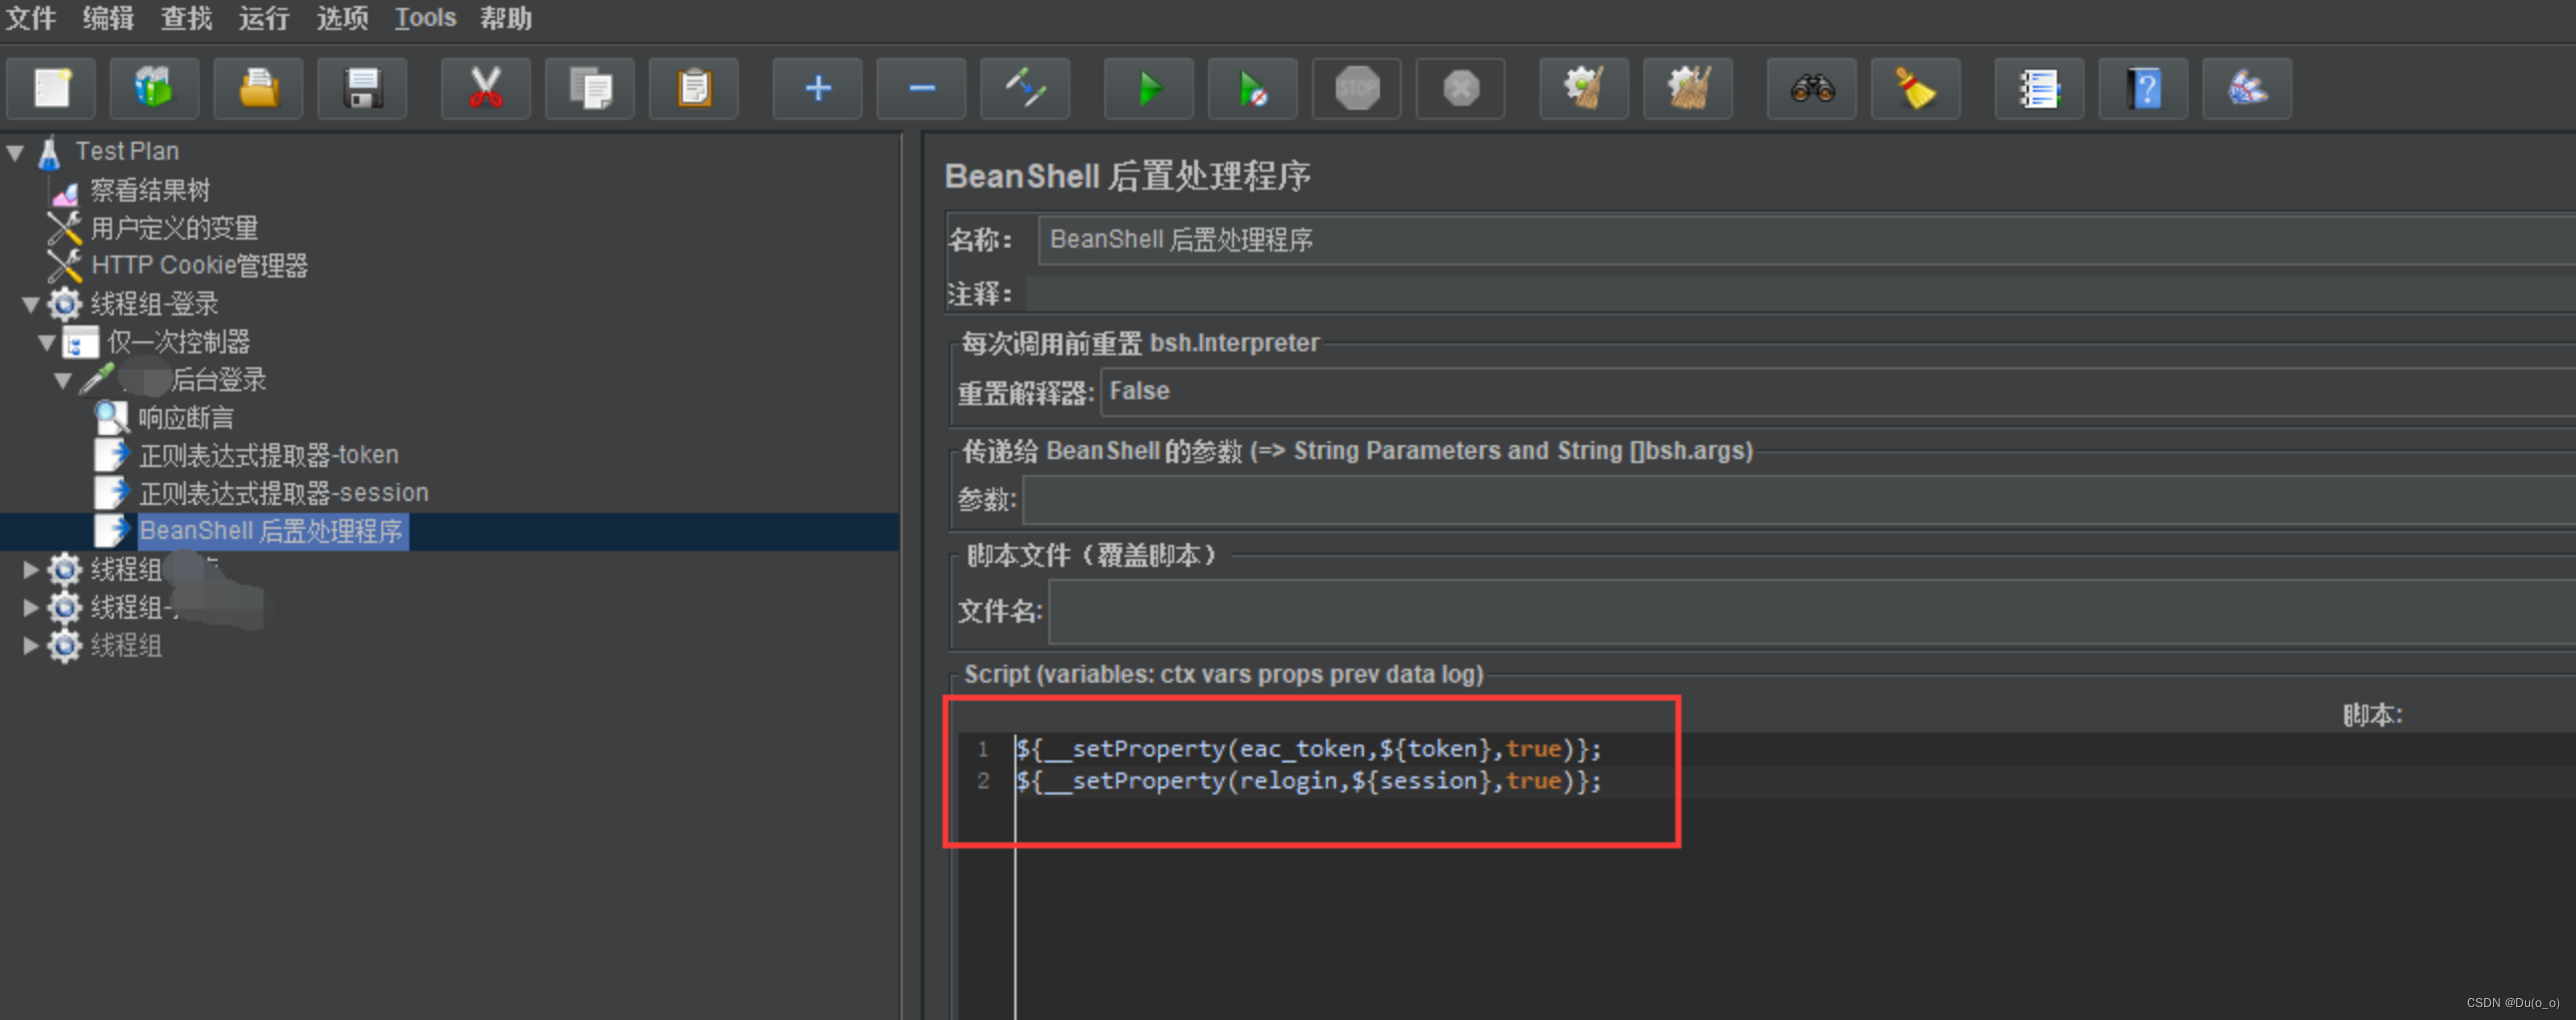The width and height of the screenshot is (2576, 1020).
Task: Select 响应断言 in the tree
Action: [186, 418]
